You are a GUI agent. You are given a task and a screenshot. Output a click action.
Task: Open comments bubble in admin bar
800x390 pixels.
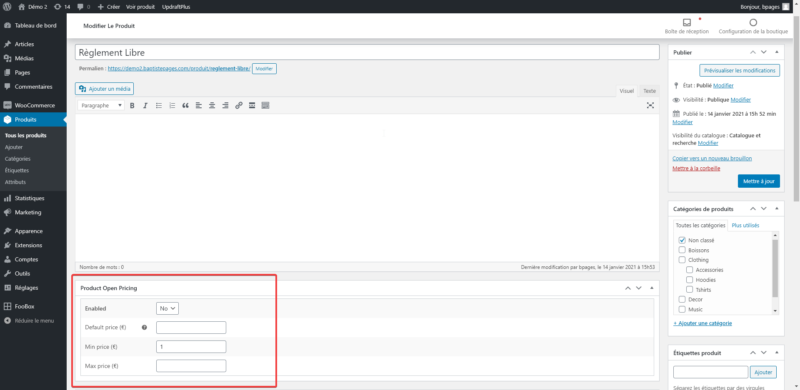tap(84, 7)
